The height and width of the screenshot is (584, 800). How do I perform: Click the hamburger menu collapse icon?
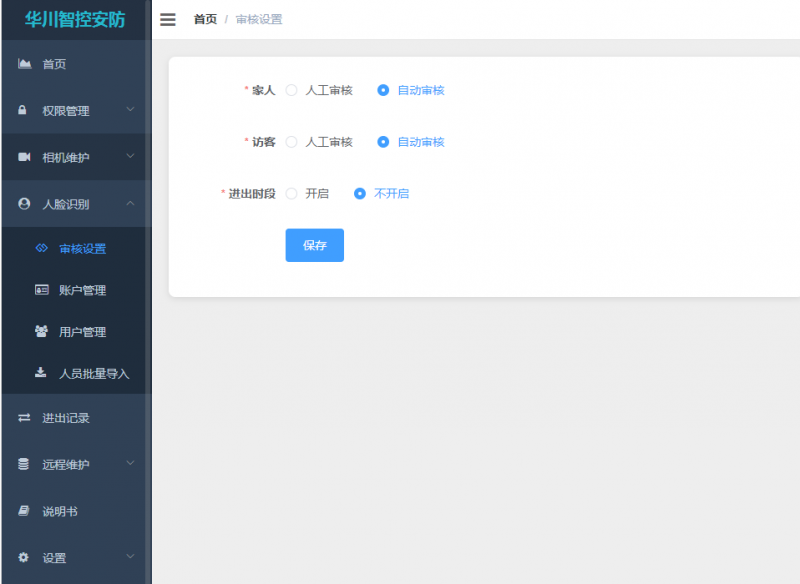(x=168, y=20)
